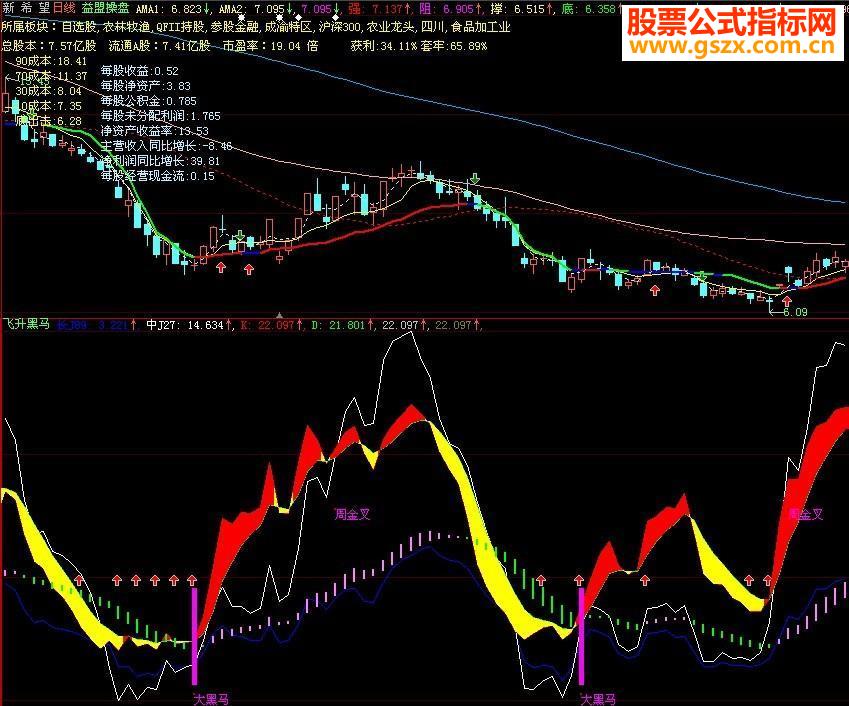Image resolution: width=849 pixels, height=706 pixels.
Task: Open the 沪深300 sector tag
Action: pyautogui.click(x=339, y=27)
